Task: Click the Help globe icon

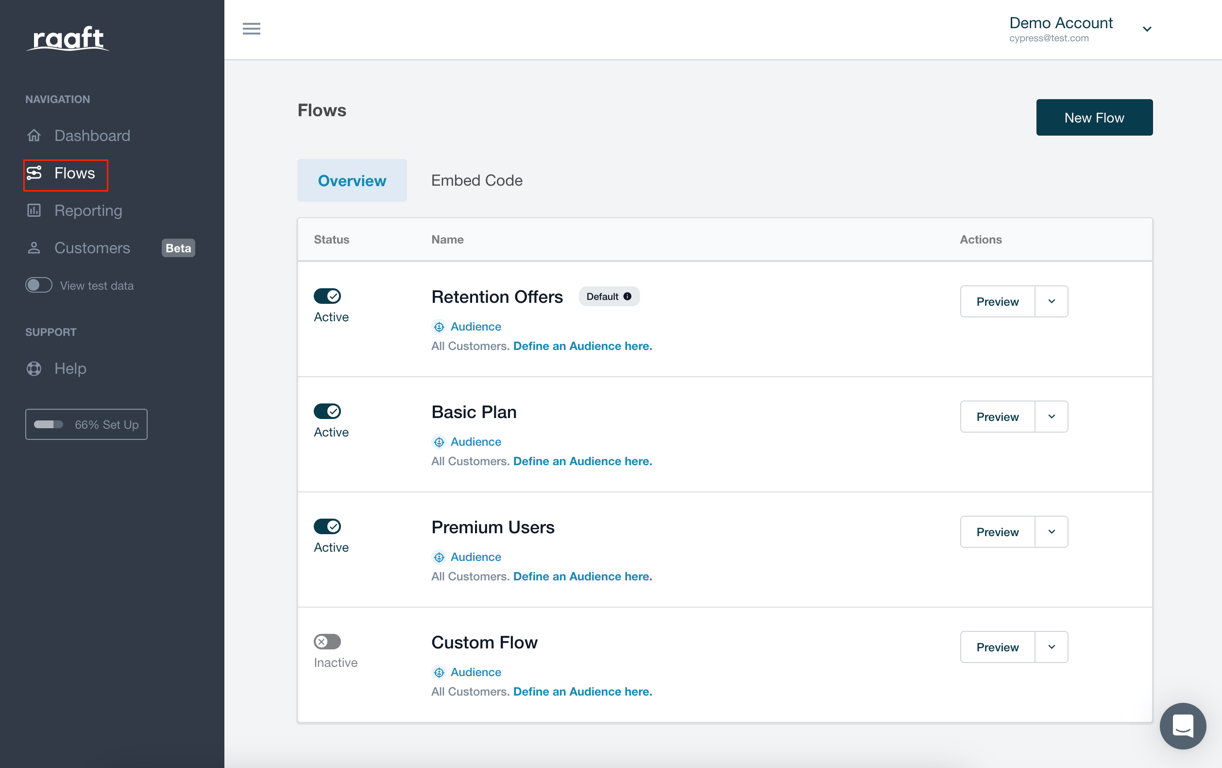Action: click(x=34, y=368)
